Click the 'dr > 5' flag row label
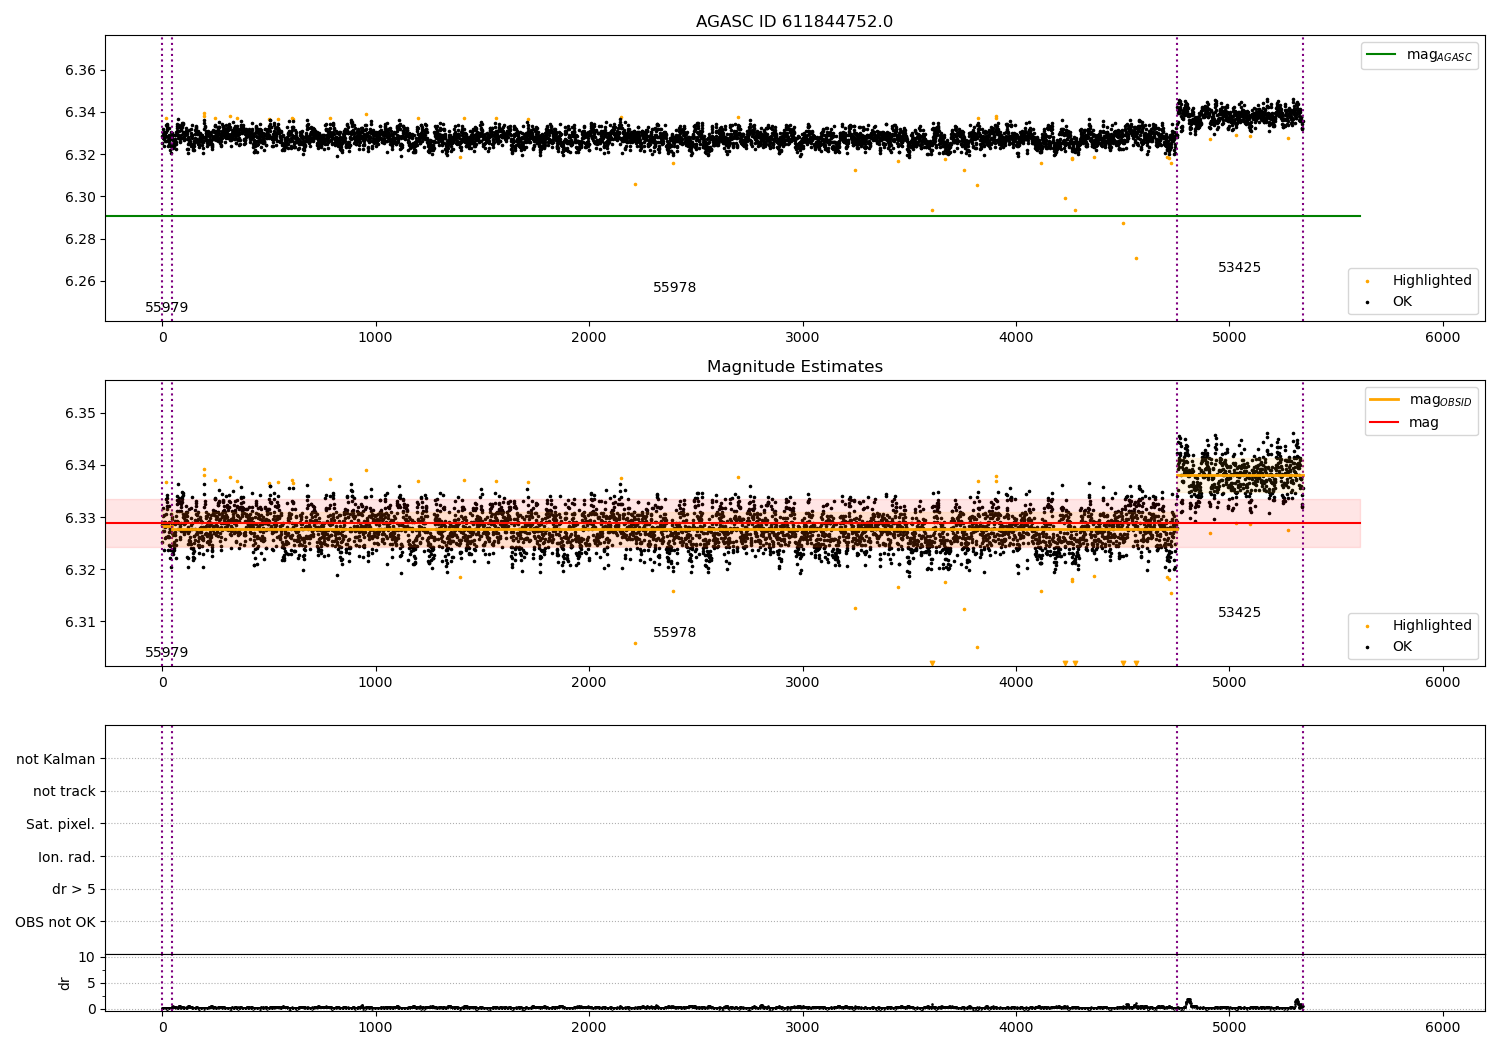This screenshot has width=1500, height=1050. pos(74,889)
